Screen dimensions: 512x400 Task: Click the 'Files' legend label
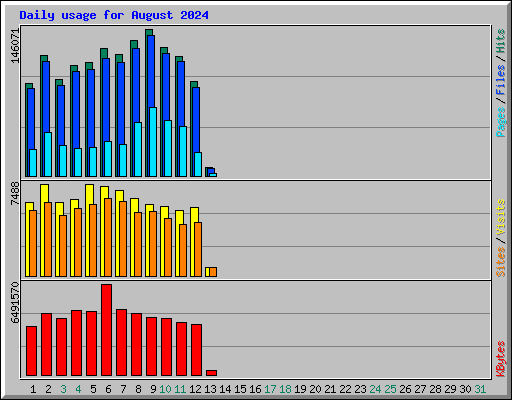point(501,80)
